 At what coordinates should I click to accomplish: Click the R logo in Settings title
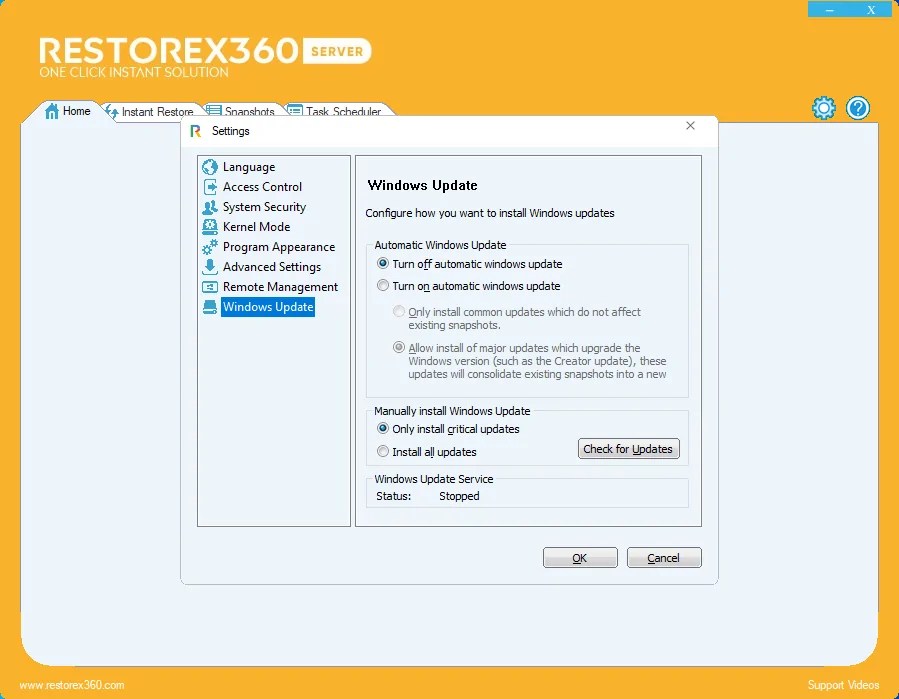[x=196, y=131]
